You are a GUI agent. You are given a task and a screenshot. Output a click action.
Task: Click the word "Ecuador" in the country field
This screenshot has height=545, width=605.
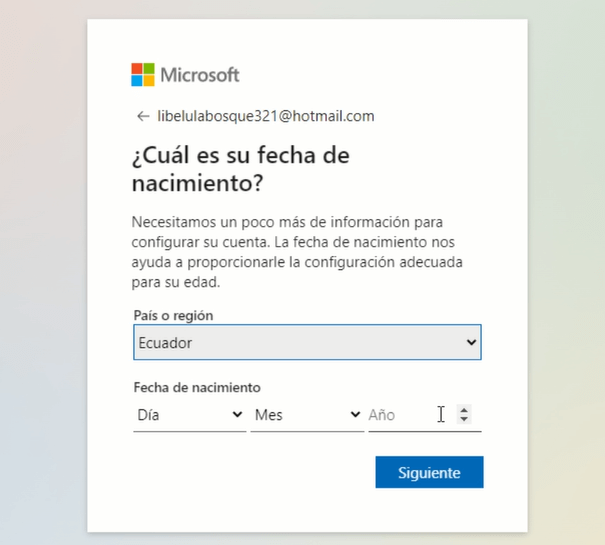point(166,343)
